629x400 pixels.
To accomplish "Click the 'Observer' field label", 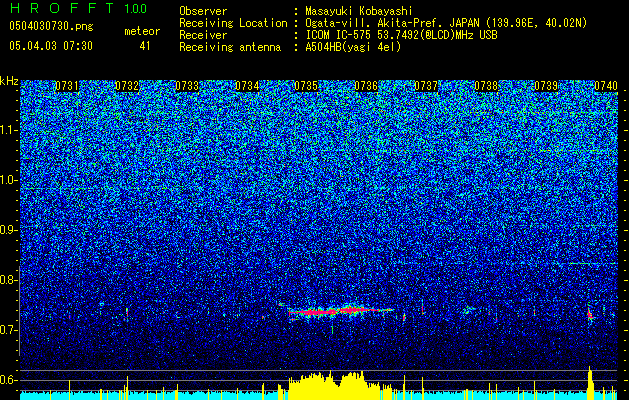I will coord(203,11).
